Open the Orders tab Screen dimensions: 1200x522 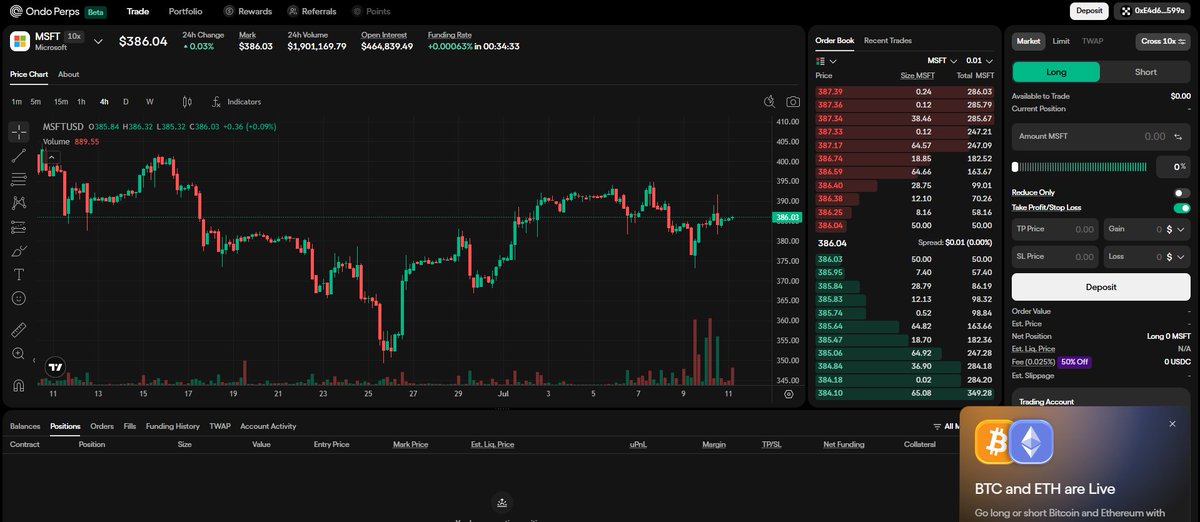[102, 426]
